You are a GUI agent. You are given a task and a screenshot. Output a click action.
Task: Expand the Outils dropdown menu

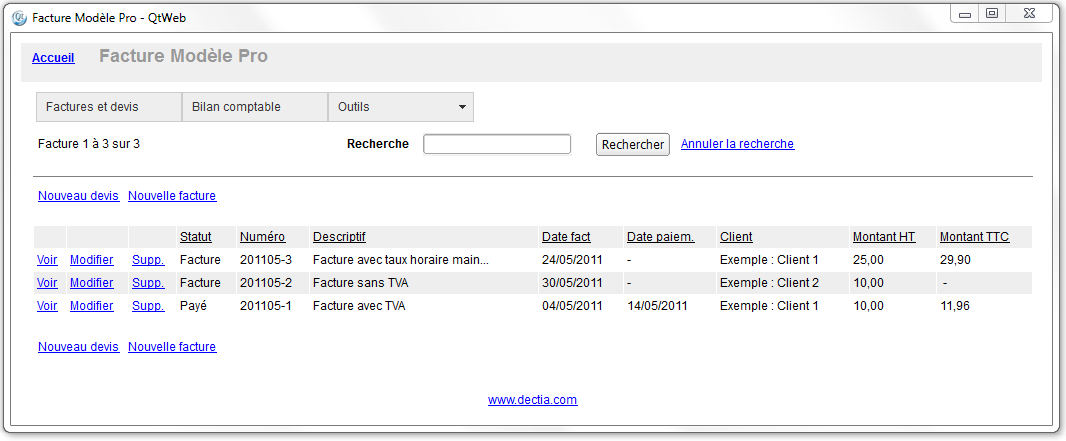coord(401,107)
